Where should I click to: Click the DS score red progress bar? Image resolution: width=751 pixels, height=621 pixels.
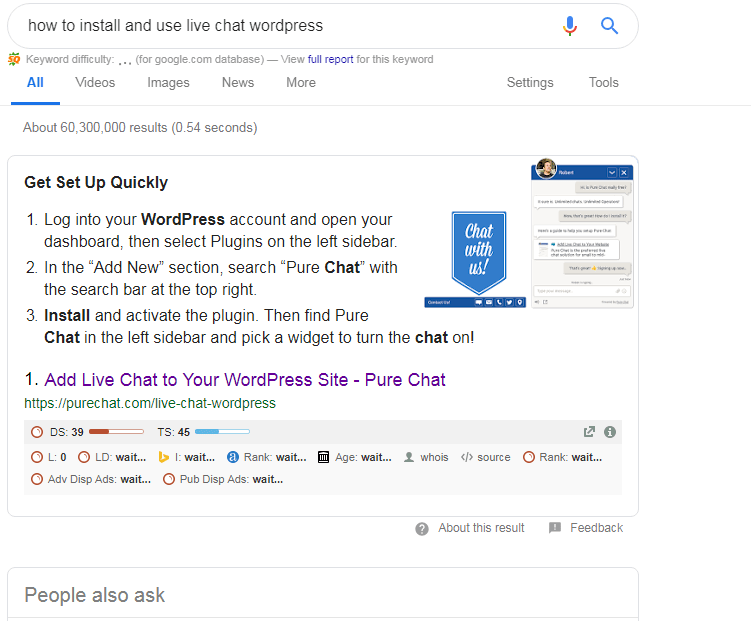coord(116,432)
